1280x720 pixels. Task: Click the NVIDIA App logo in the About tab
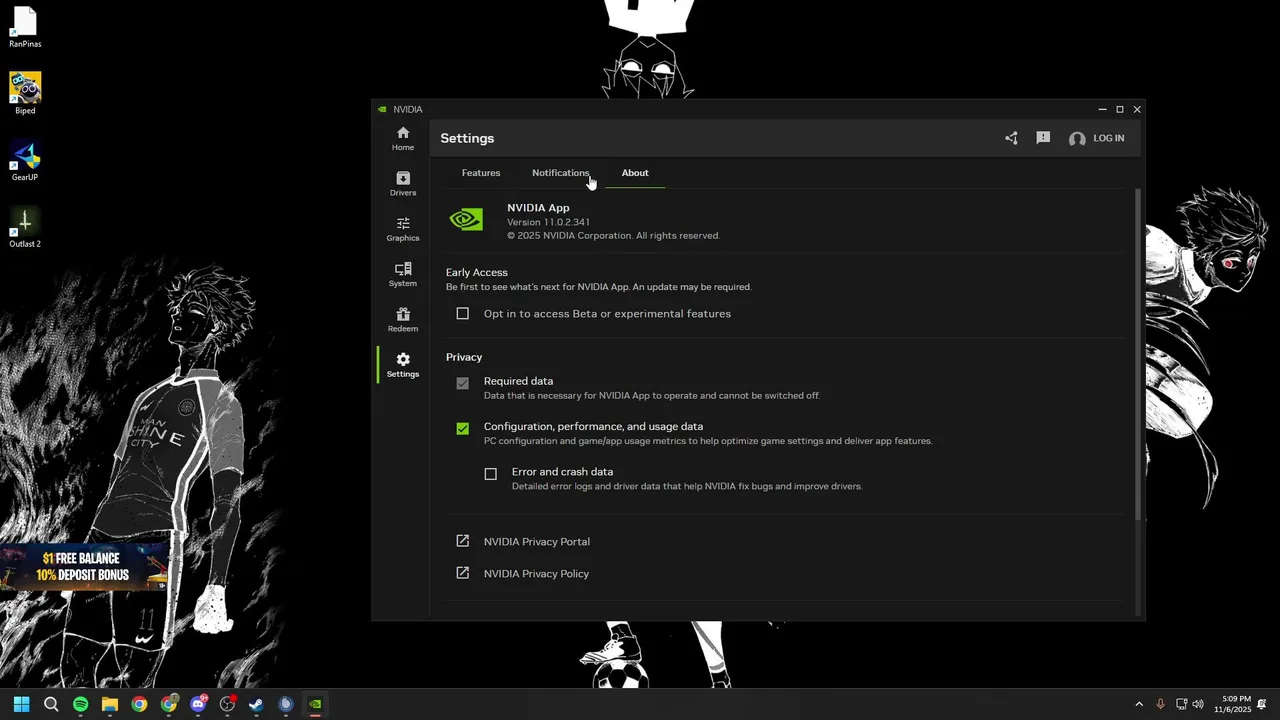[466, 220]
